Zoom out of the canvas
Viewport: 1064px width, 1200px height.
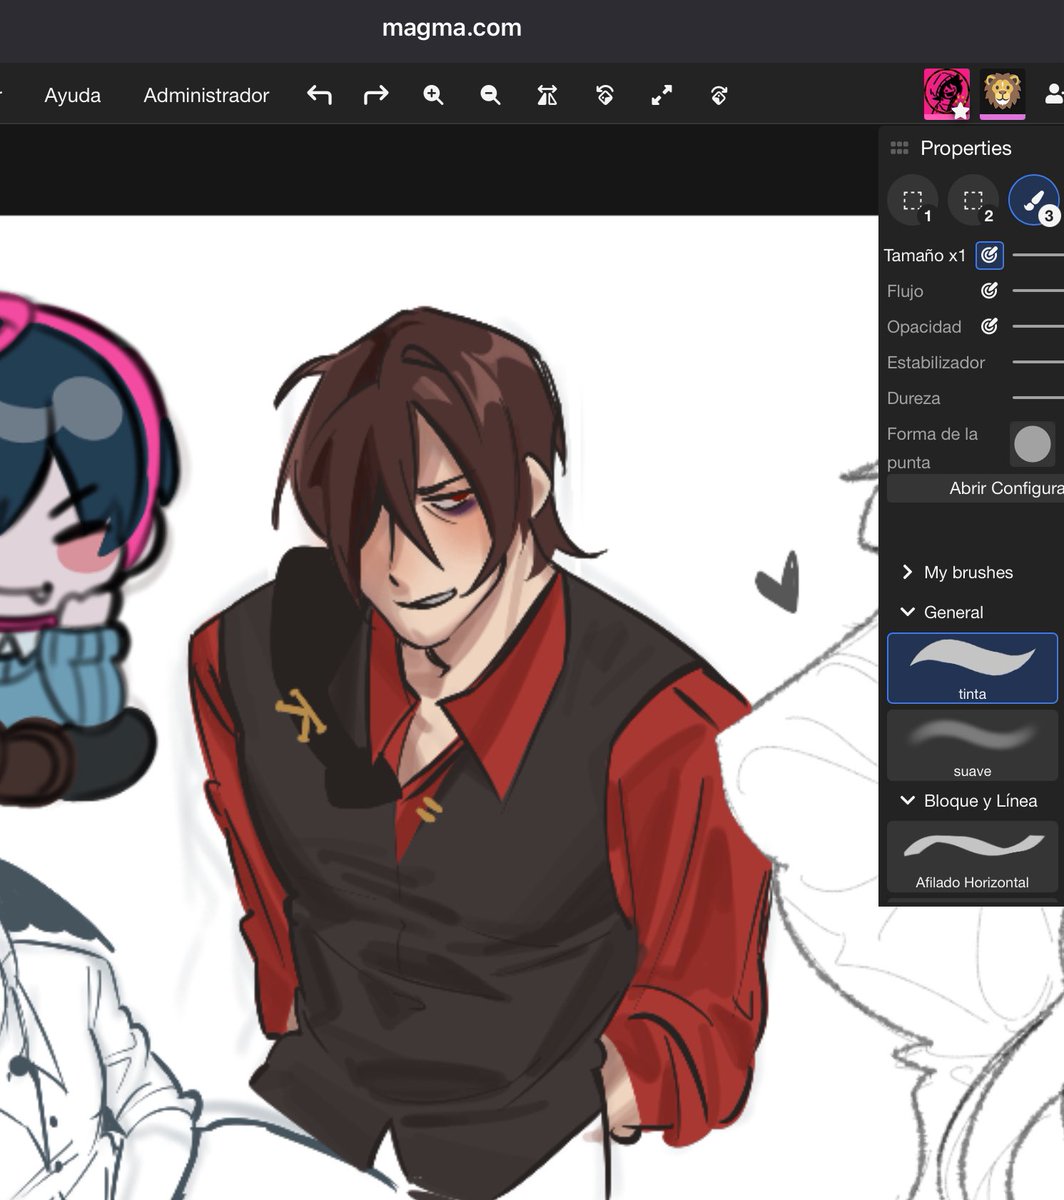pyautogui.click(x=490, y=95)
